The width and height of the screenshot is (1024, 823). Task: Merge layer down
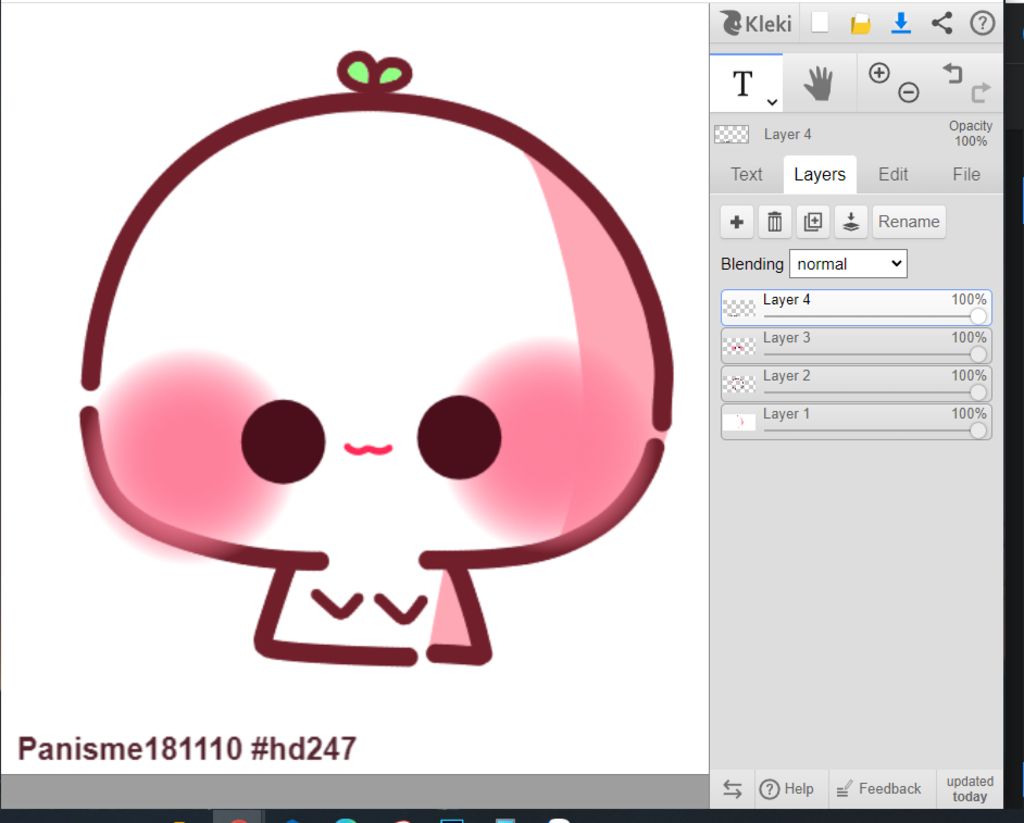coord(850,222)
